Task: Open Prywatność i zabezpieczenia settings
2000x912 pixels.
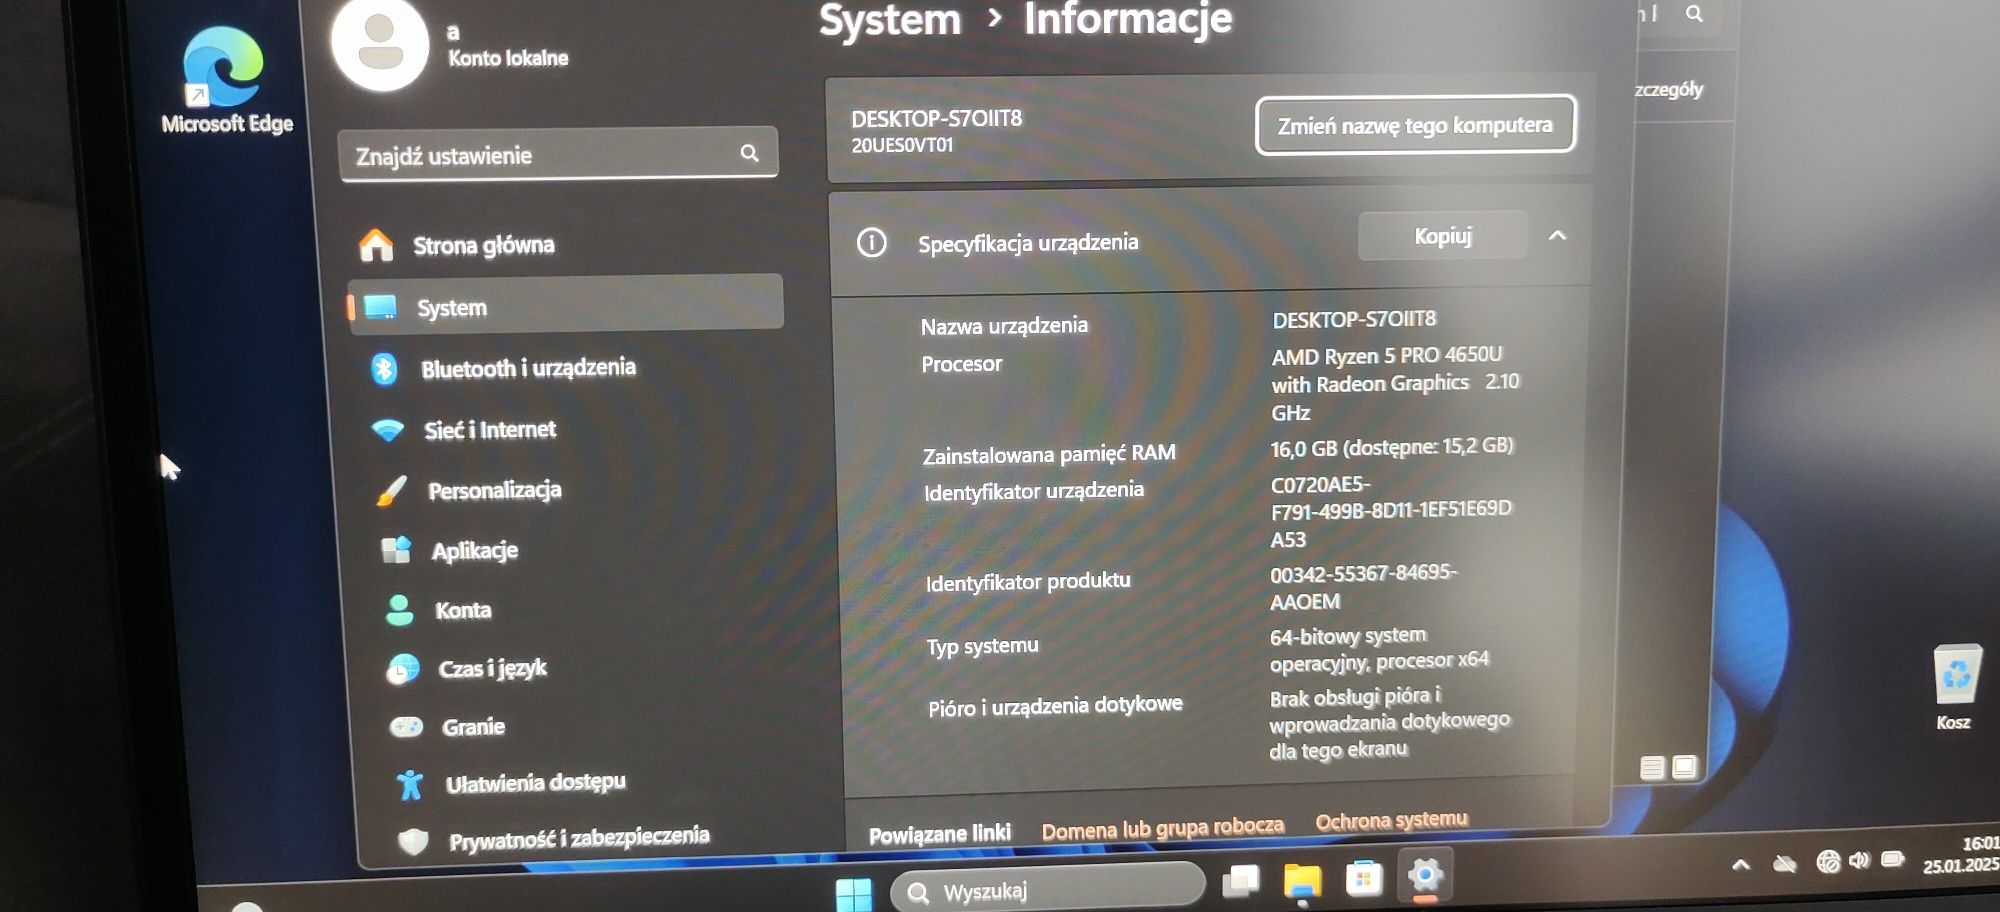Action: 554,838
